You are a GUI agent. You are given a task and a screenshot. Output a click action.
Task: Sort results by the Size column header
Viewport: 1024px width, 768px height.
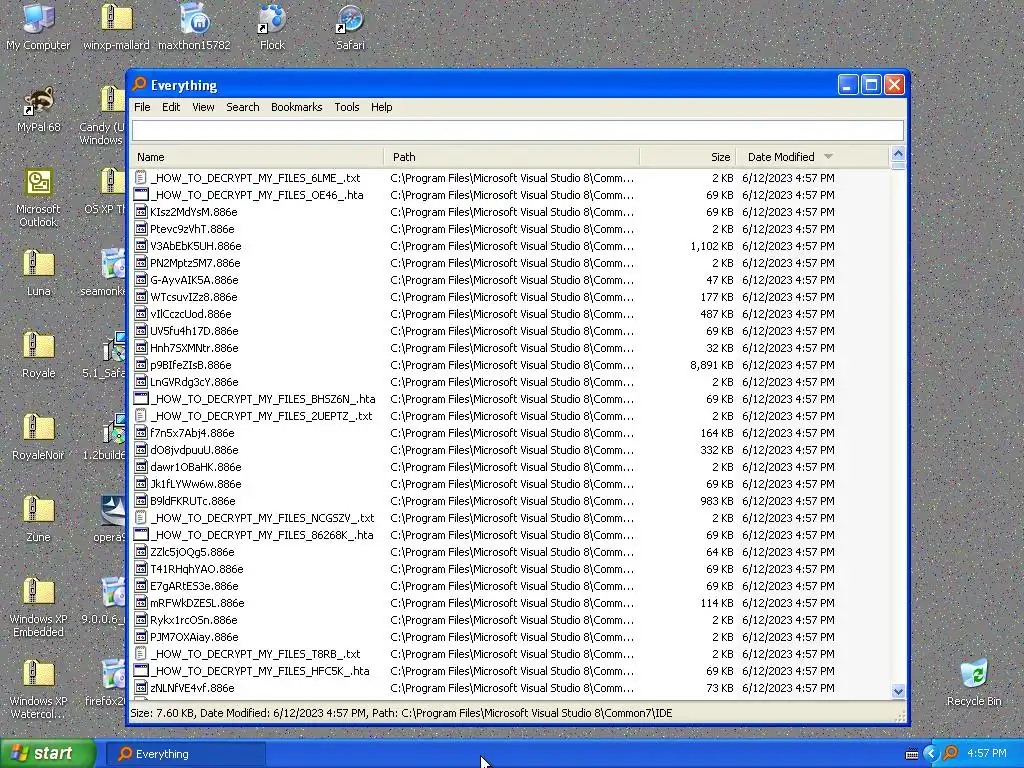[x=688, y=157]
